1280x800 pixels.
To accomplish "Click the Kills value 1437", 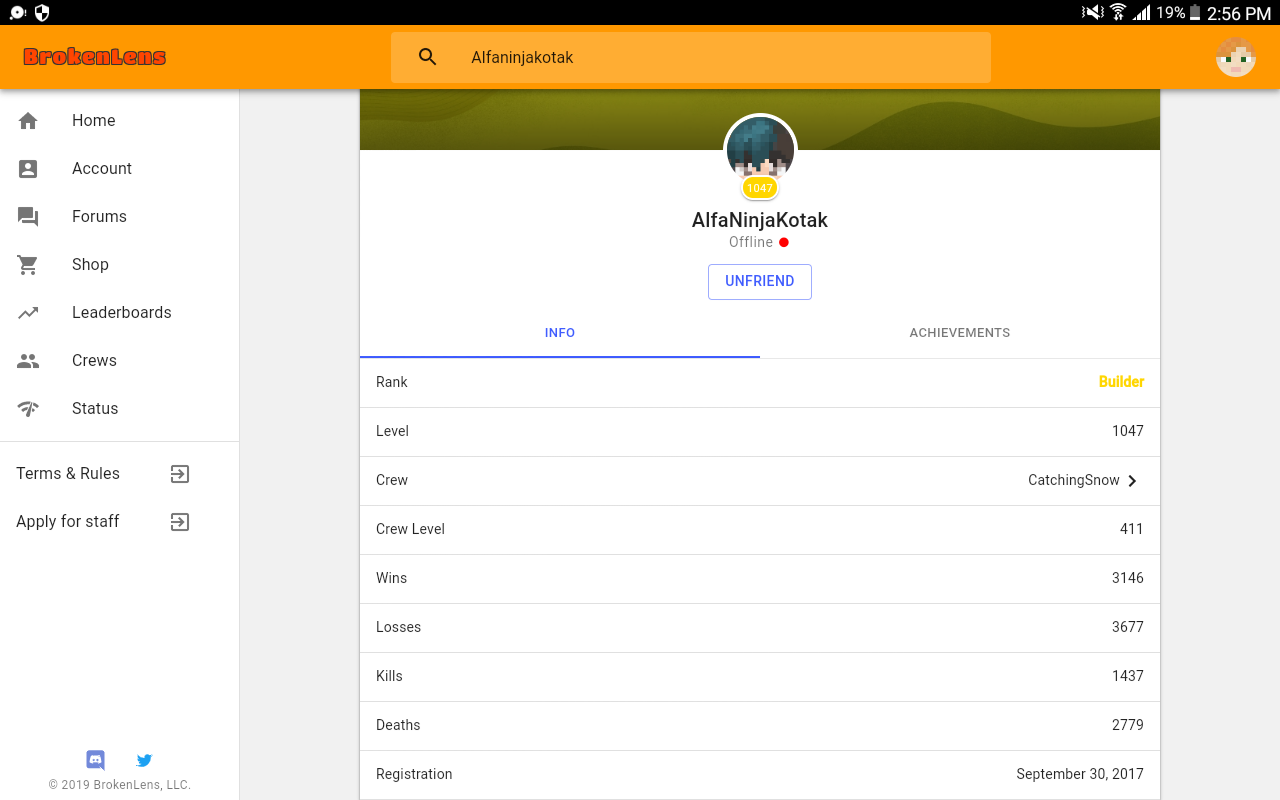I will coord(1128,676).
